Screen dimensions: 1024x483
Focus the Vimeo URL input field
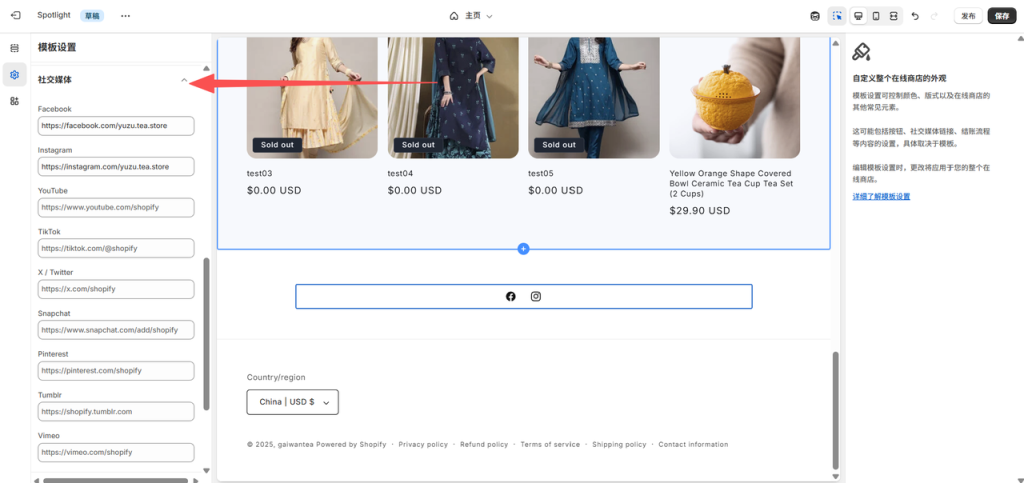116,452
